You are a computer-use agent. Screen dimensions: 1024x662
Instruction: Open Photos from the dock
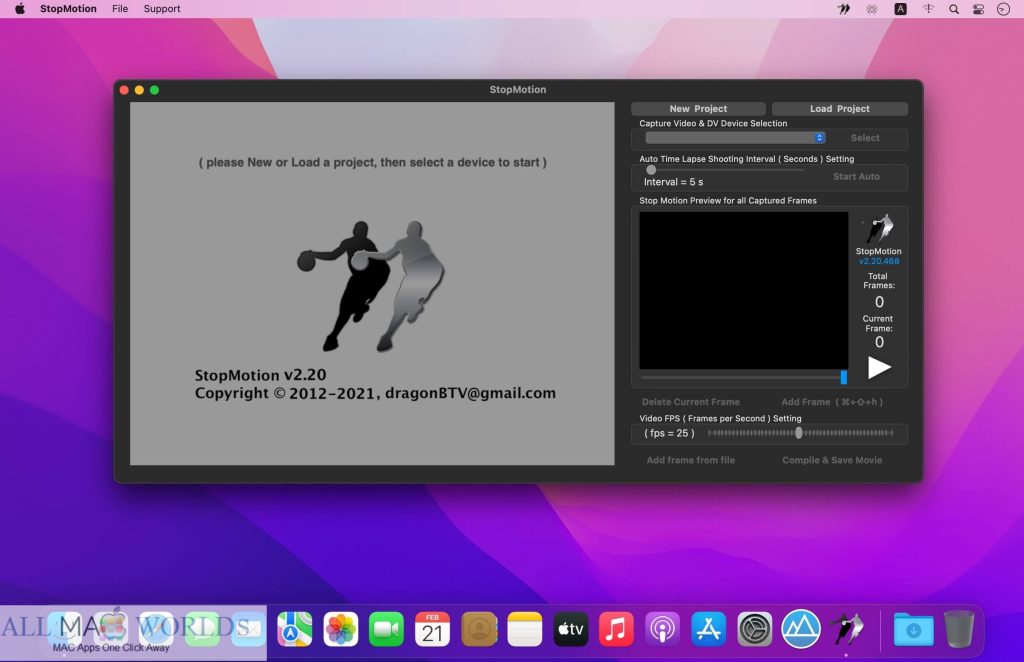340,629
